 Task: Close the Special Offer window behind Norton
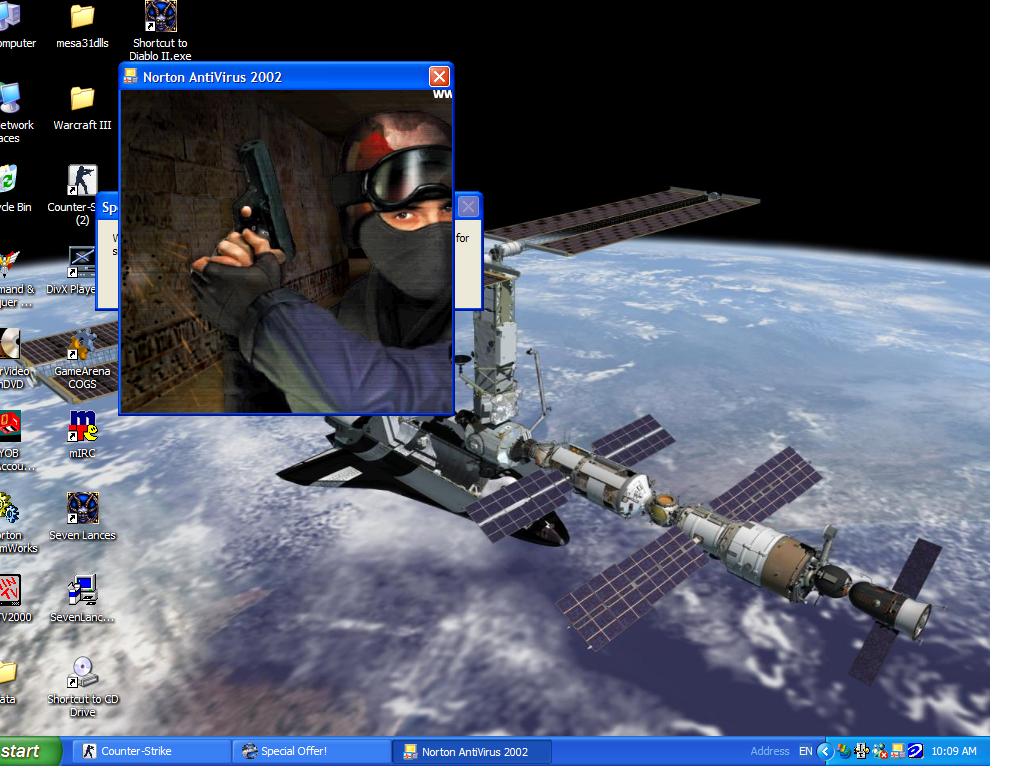pyautogui.click(x=468, y=207)
